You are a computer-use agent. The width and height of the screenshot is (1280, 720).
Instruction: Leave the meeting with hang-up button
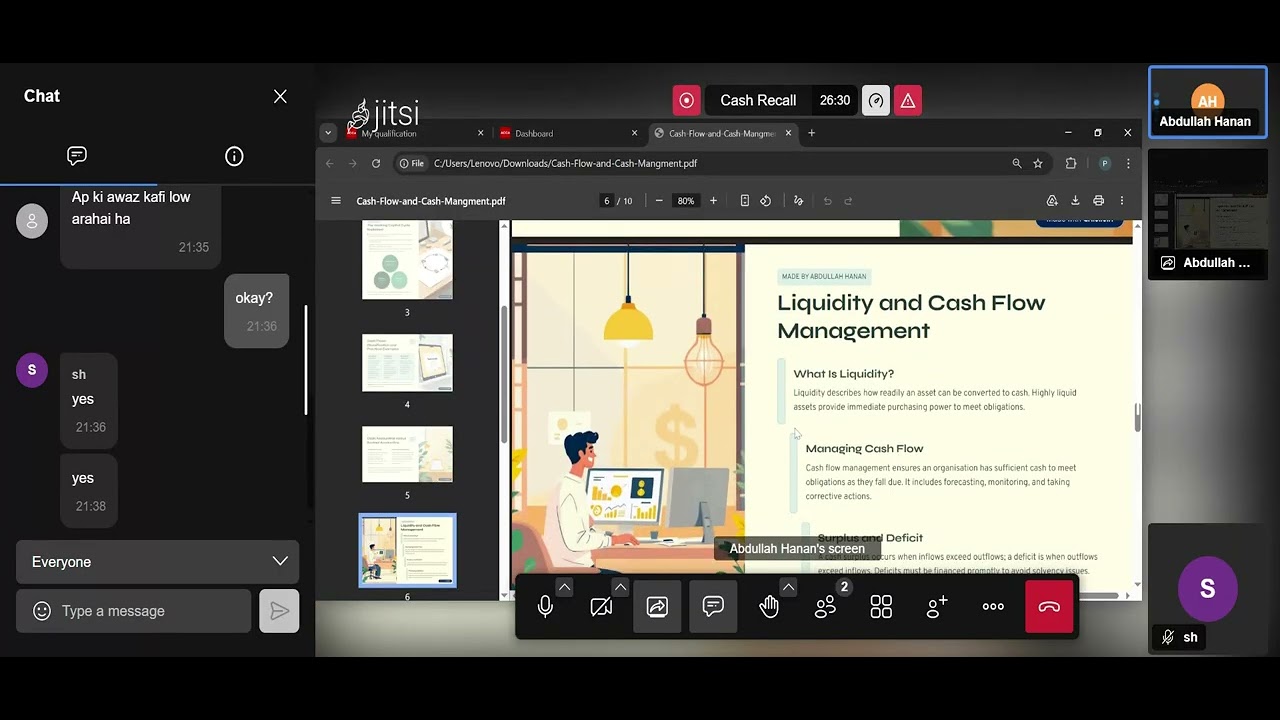[1049, 607]
